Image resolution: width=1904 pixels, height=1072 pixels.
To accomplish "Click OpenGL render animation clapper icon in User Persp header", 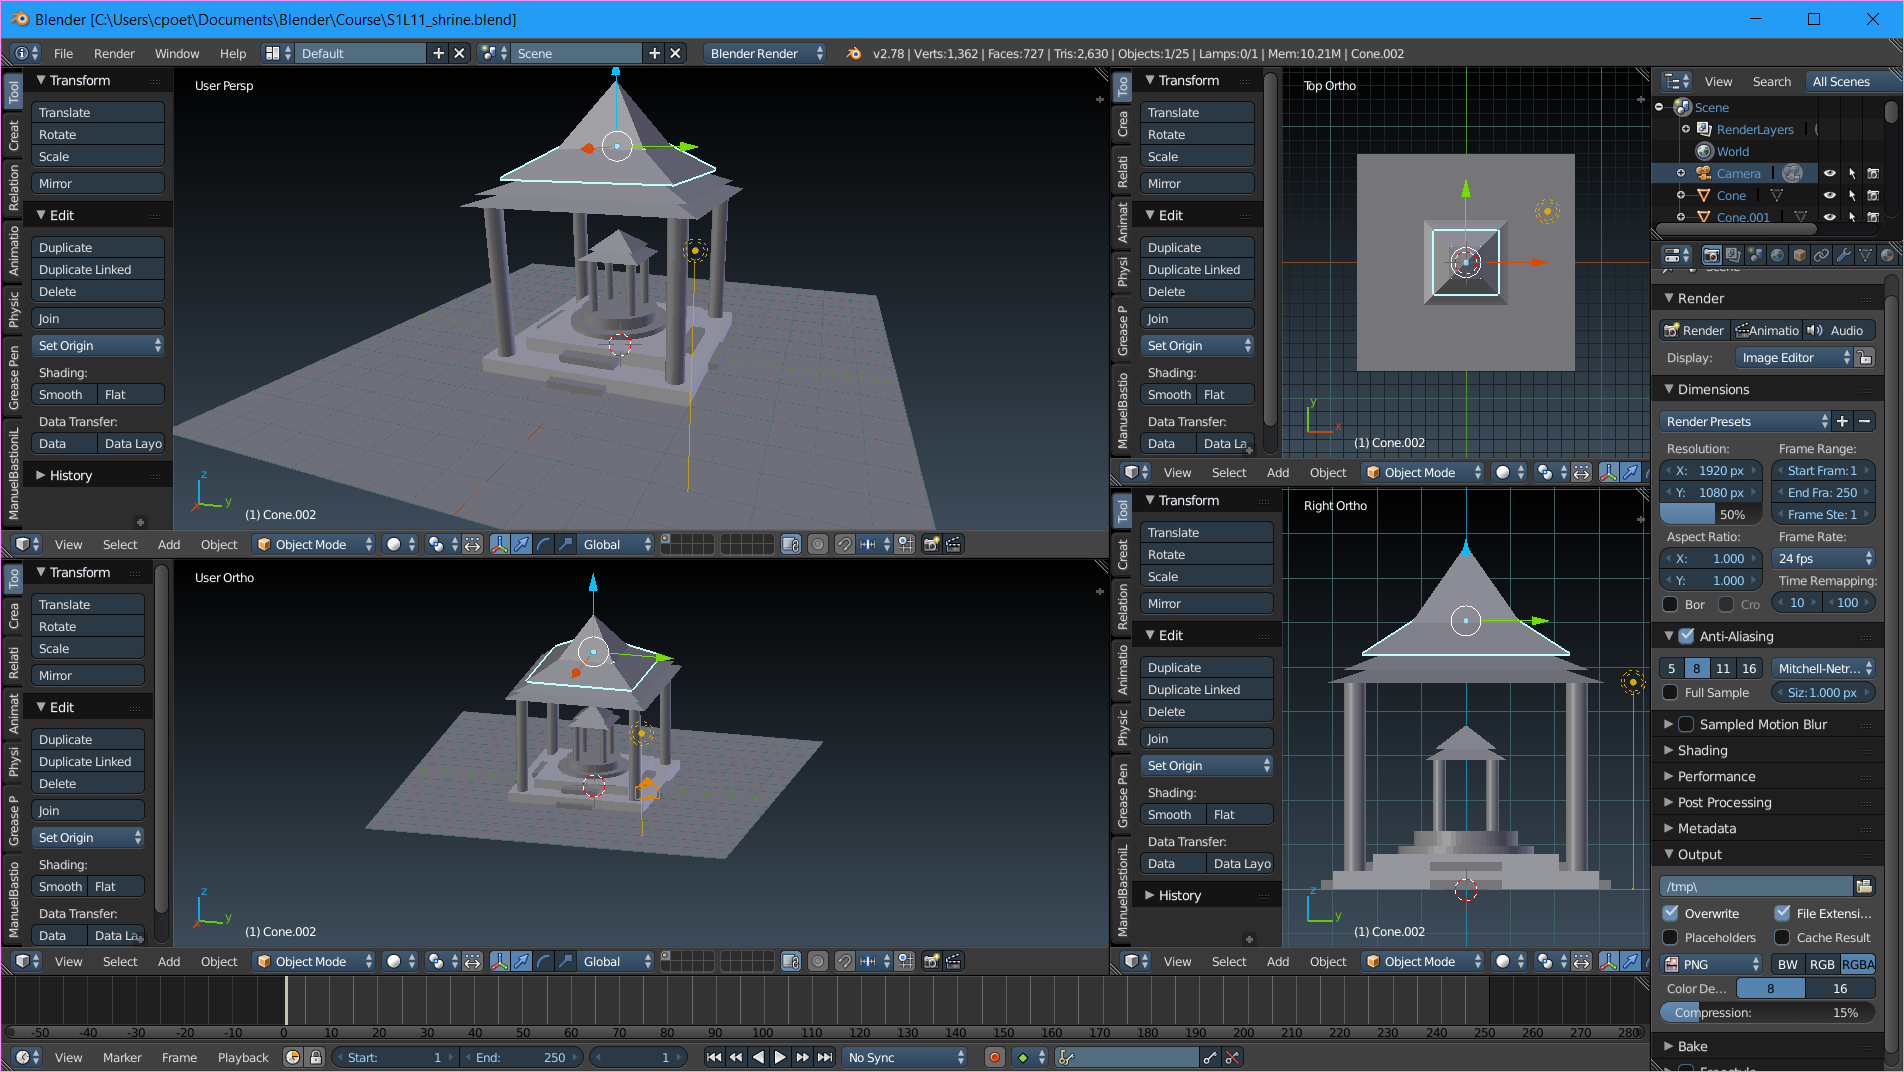I will [x=954, y=544].
